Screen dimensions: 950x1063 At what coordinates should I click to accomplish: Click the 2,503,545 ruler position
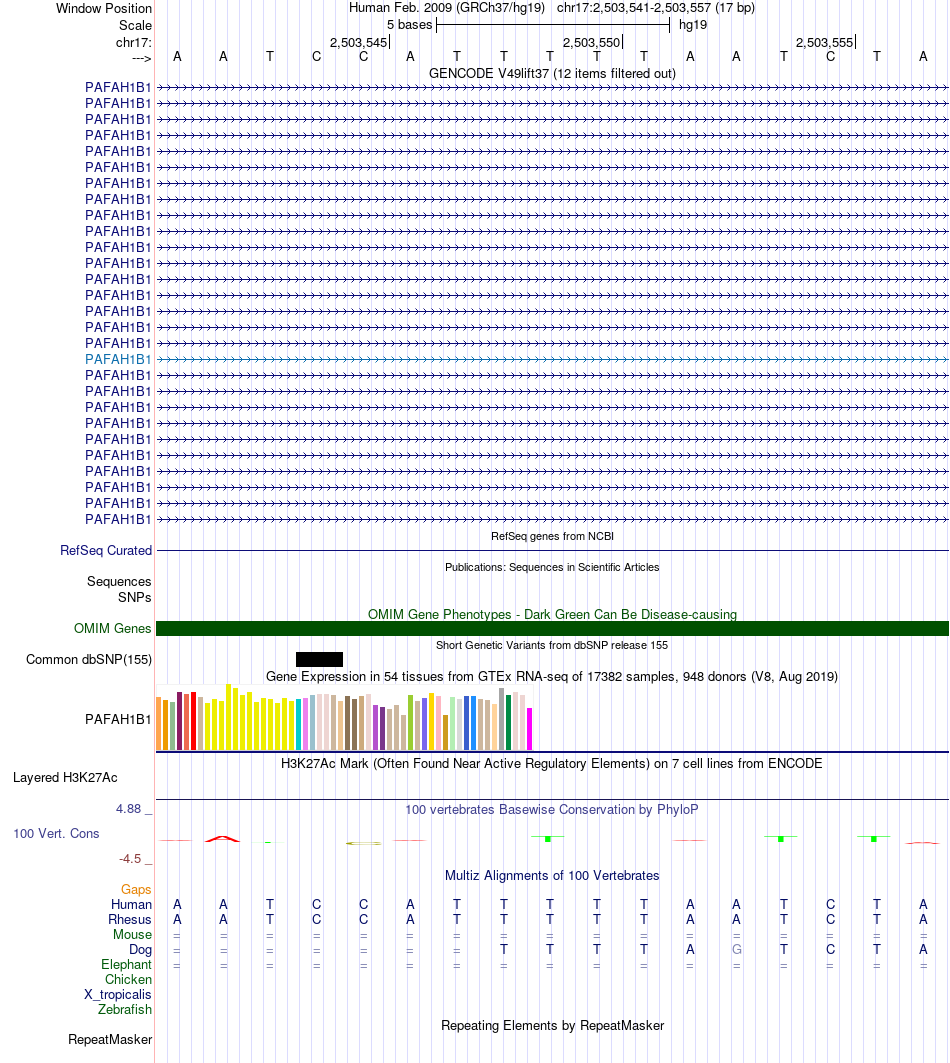tap(359, 42)
